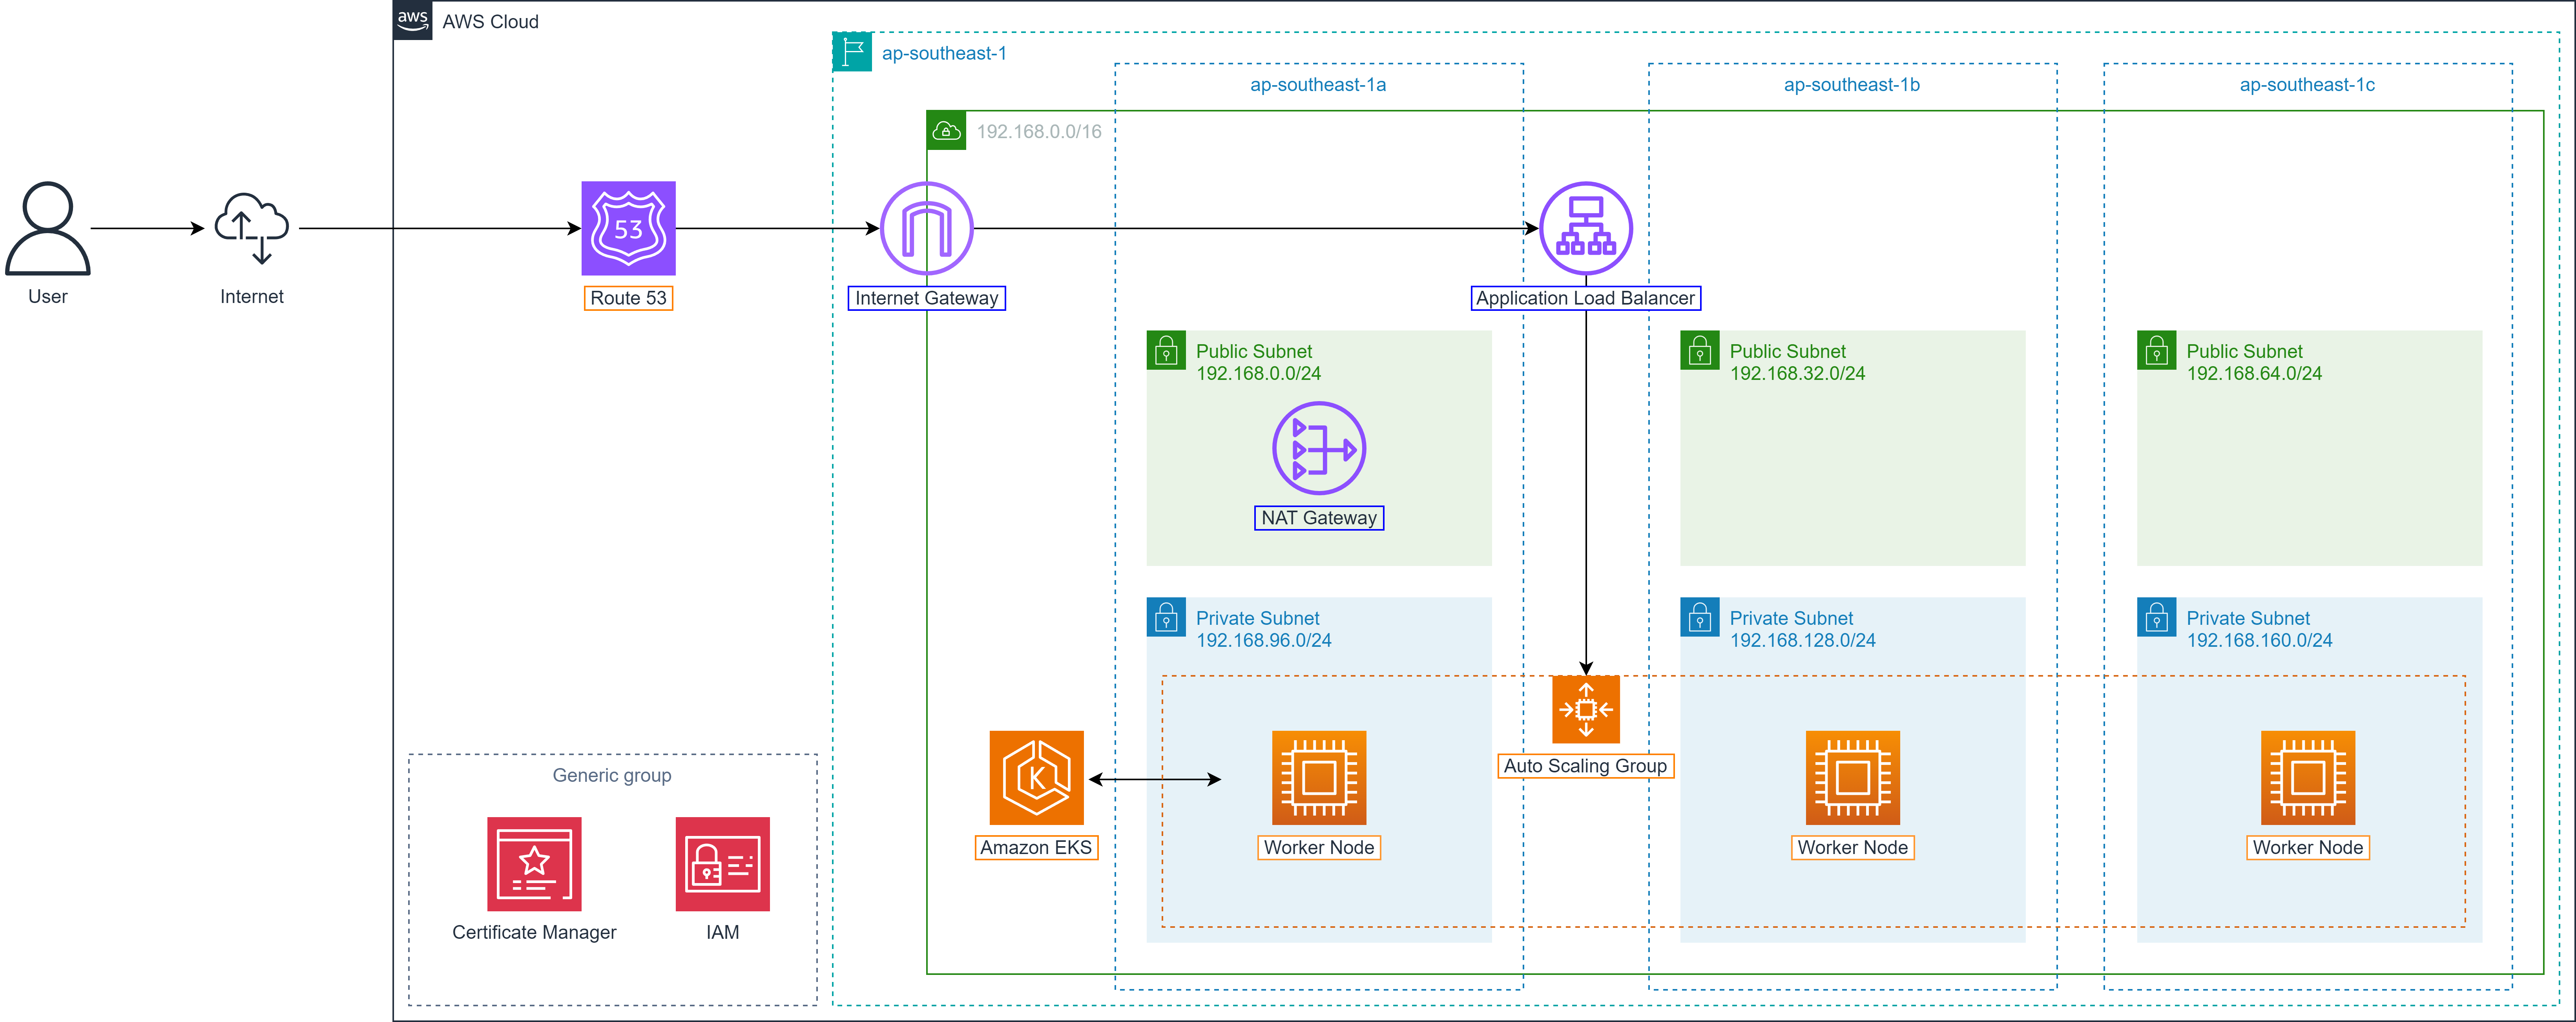The image size is (2576, 1022).
Task: Select the IAM badge icon
Action: pyautogui.click(x=722, y=864)
